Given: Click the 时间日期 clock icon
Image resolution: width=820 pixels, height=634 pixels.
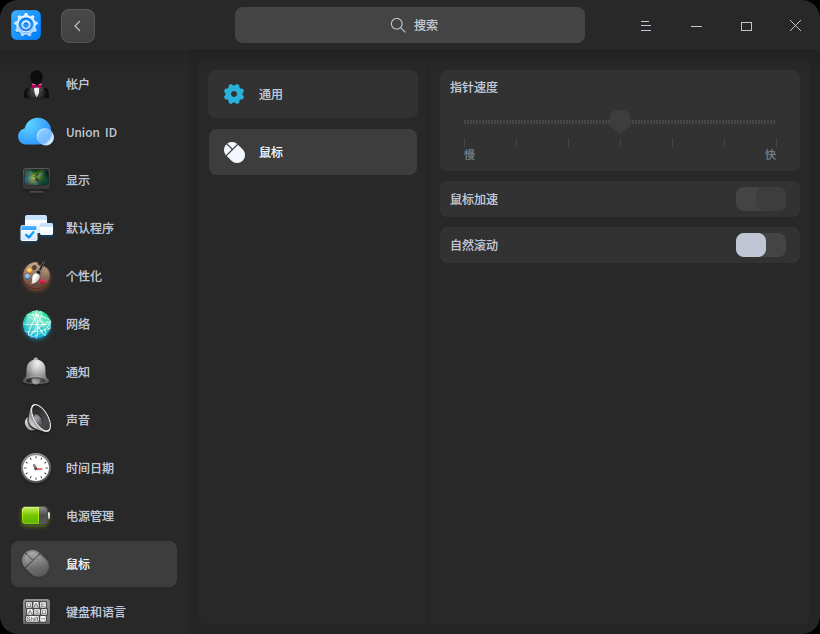Looking at the screenshot, I should pos(36,468).
